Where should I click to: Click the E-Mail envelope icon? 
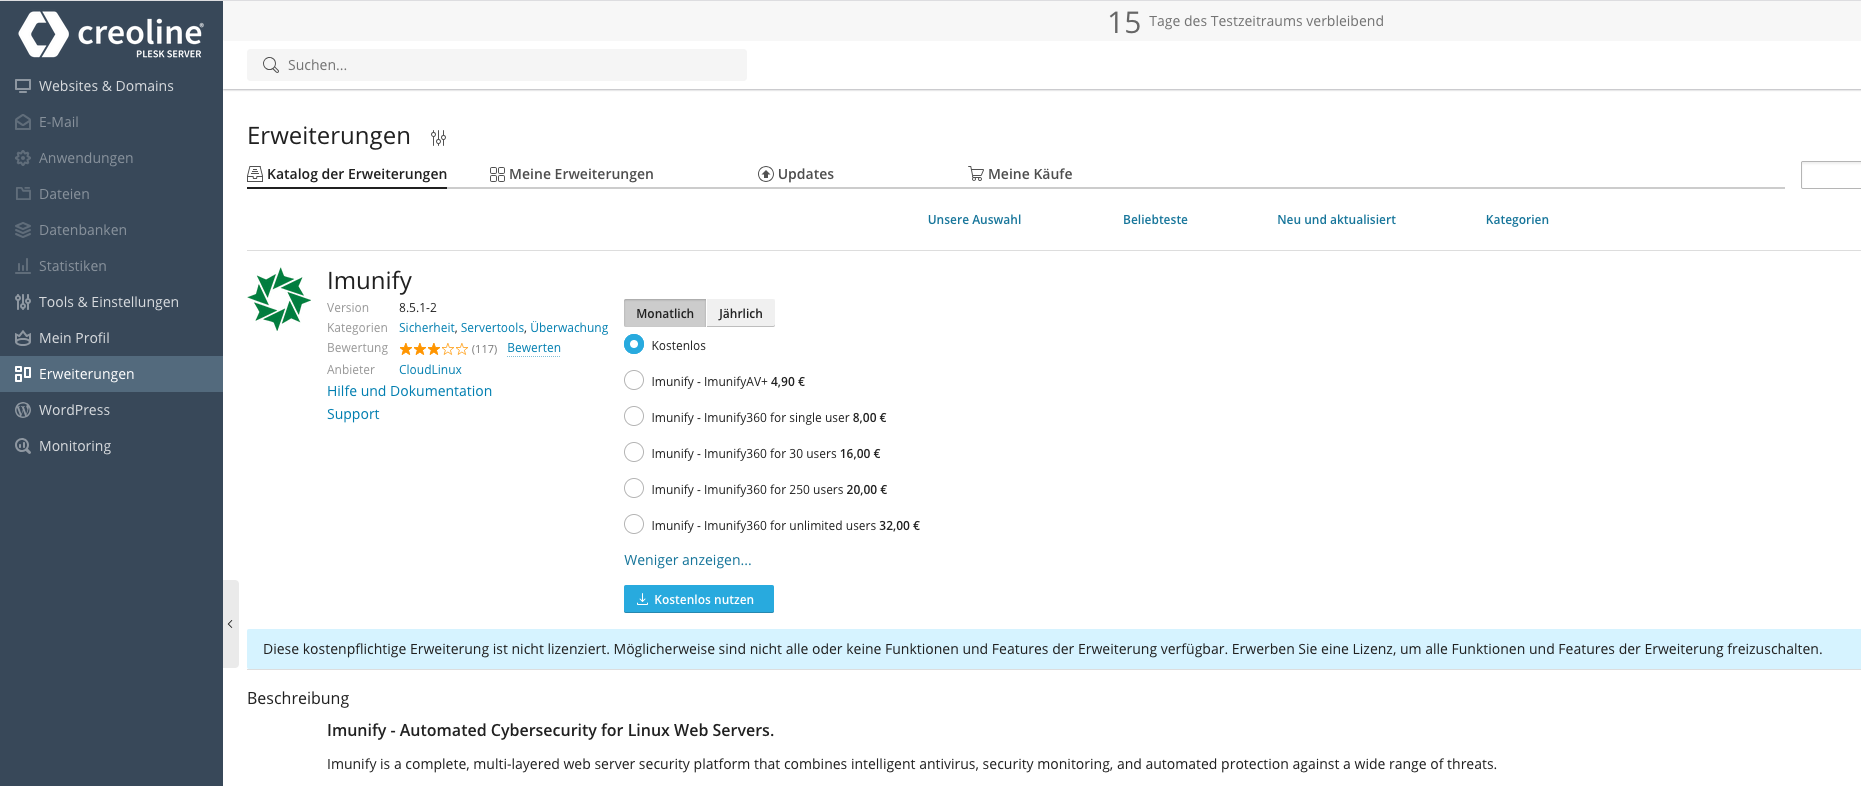[x=23, y=122]
